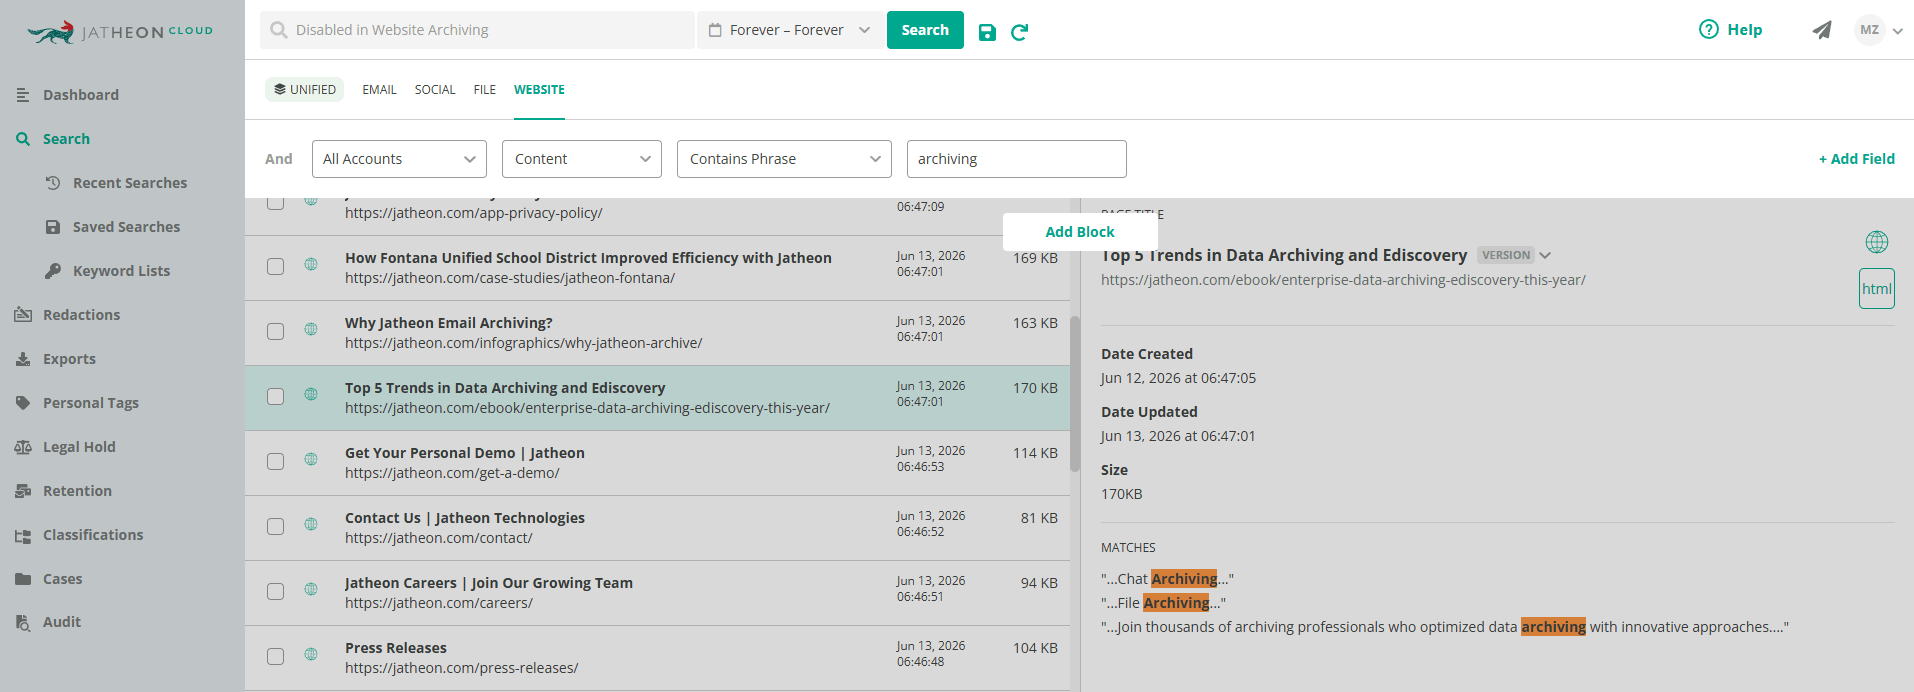Viewport: 1914px width, 692px height.
Task: Click the Legal Hold scales icon
Action: [23, 447]
